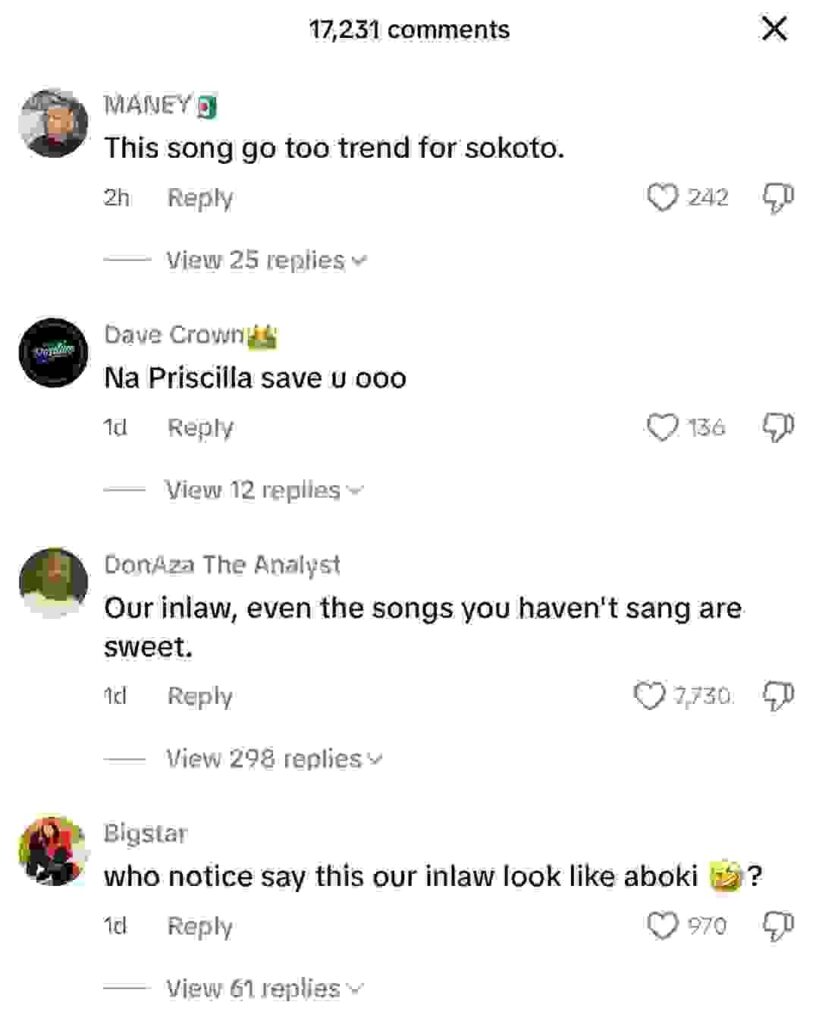Dislike Bigstar's comment
Viewport: 819px width, 1024px height.
[779, 926]
